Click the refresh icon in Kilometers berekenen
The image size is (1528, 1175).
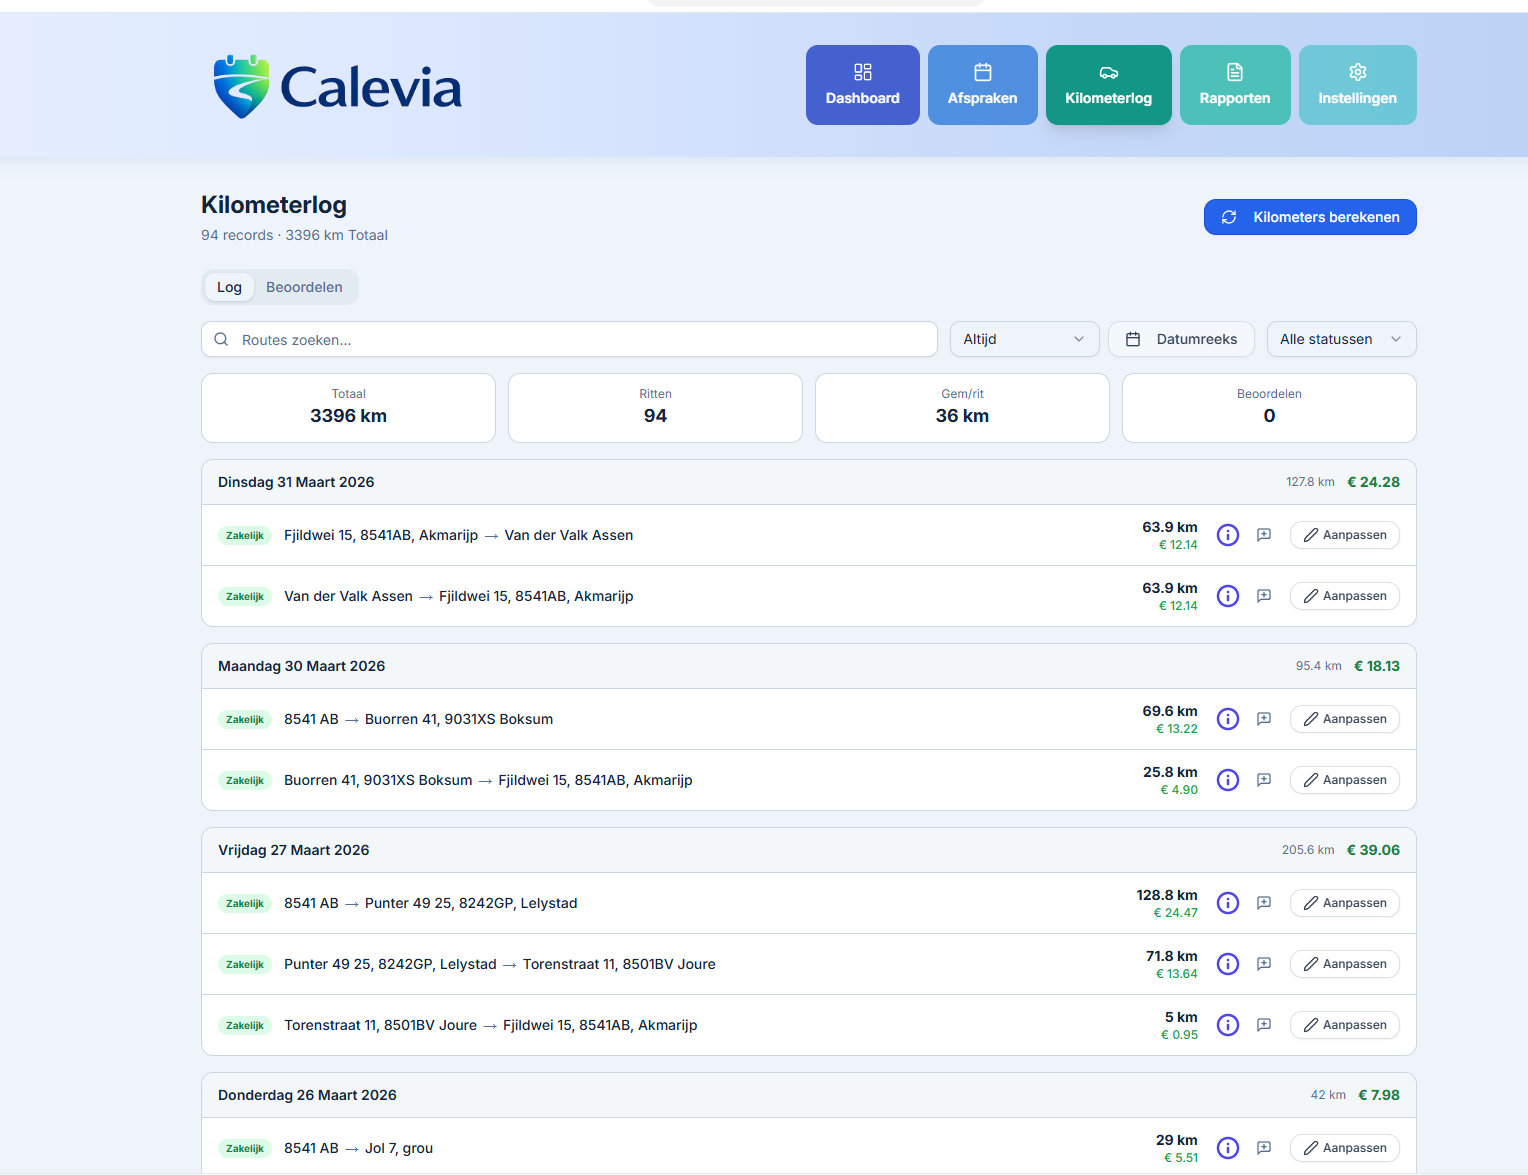(1229, 217)
